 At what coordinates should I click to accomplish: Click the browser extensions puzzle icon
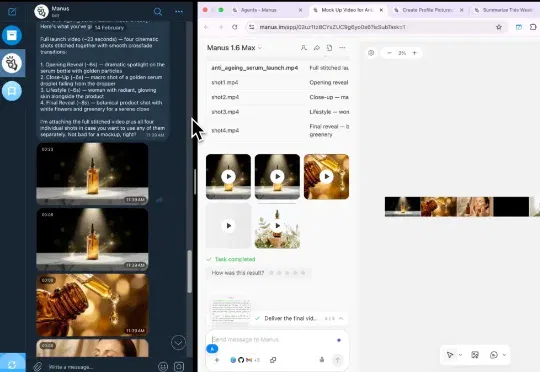tap(533, 27)
